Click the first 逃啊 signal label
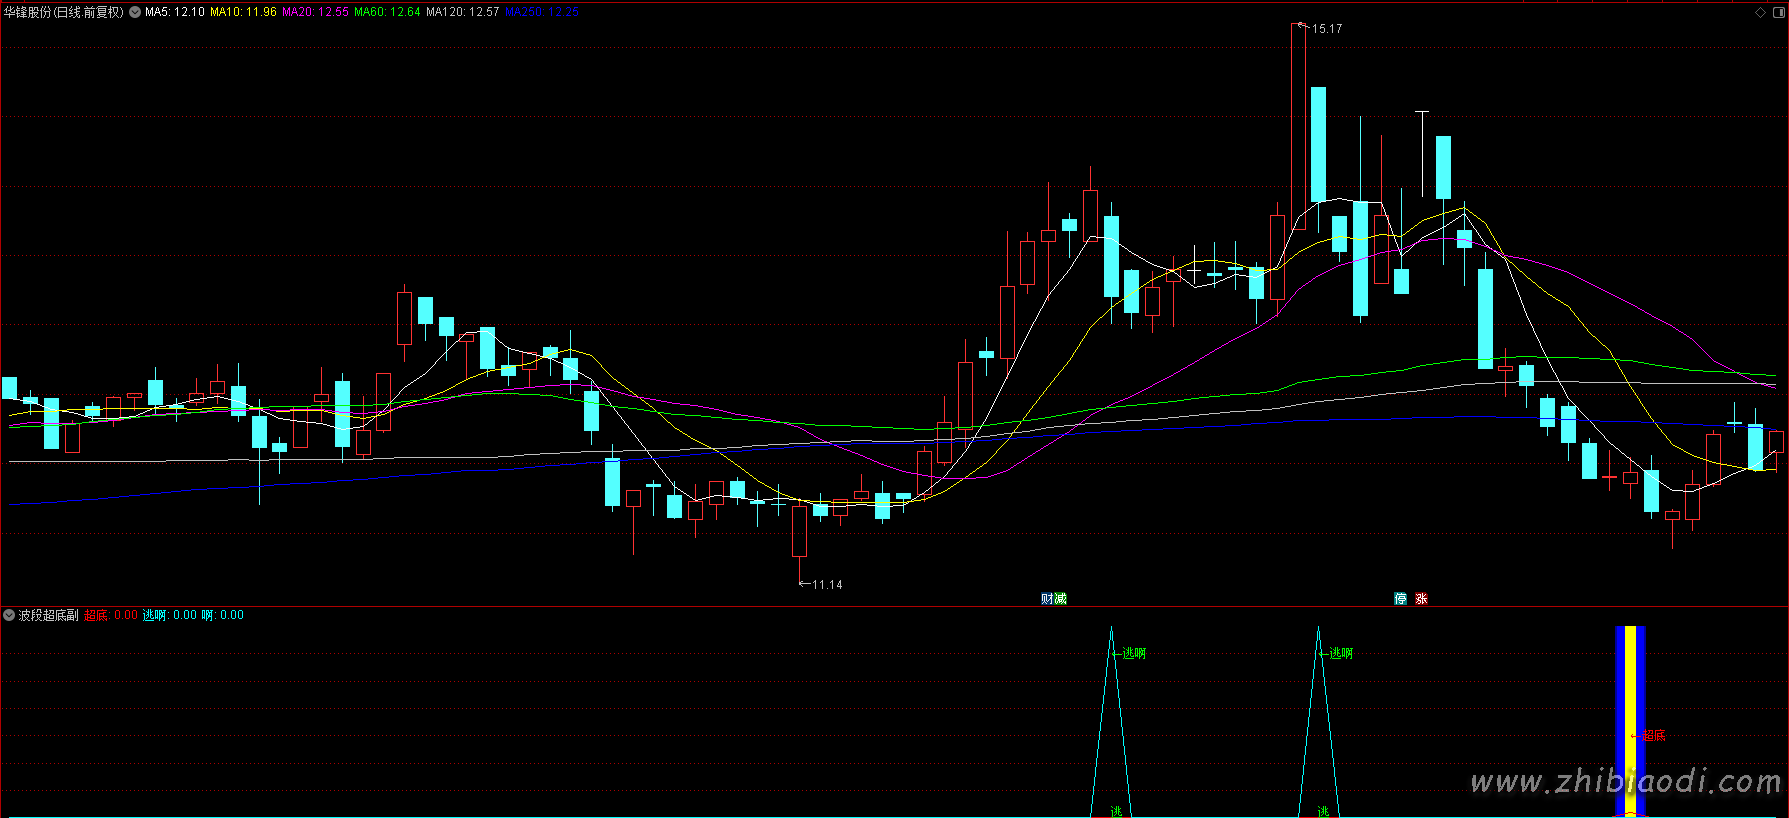This screenshot has width=1789, height=818. click(x=1134, y=653)
